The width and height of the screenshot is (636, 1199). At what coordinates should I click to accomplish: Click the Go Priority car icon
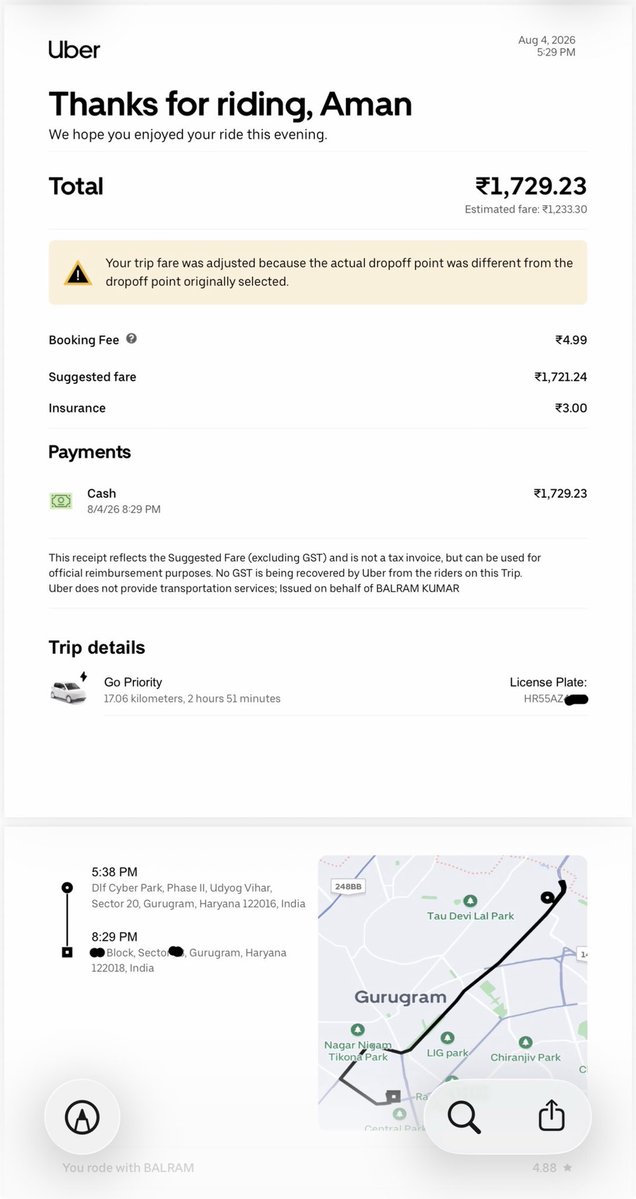coord(70,688)
